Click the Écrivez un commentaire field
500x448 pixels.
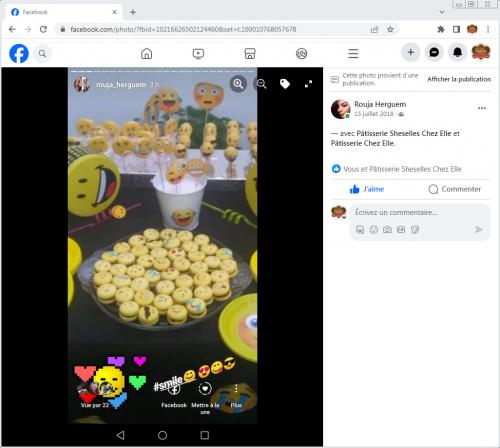click(420, 212)
